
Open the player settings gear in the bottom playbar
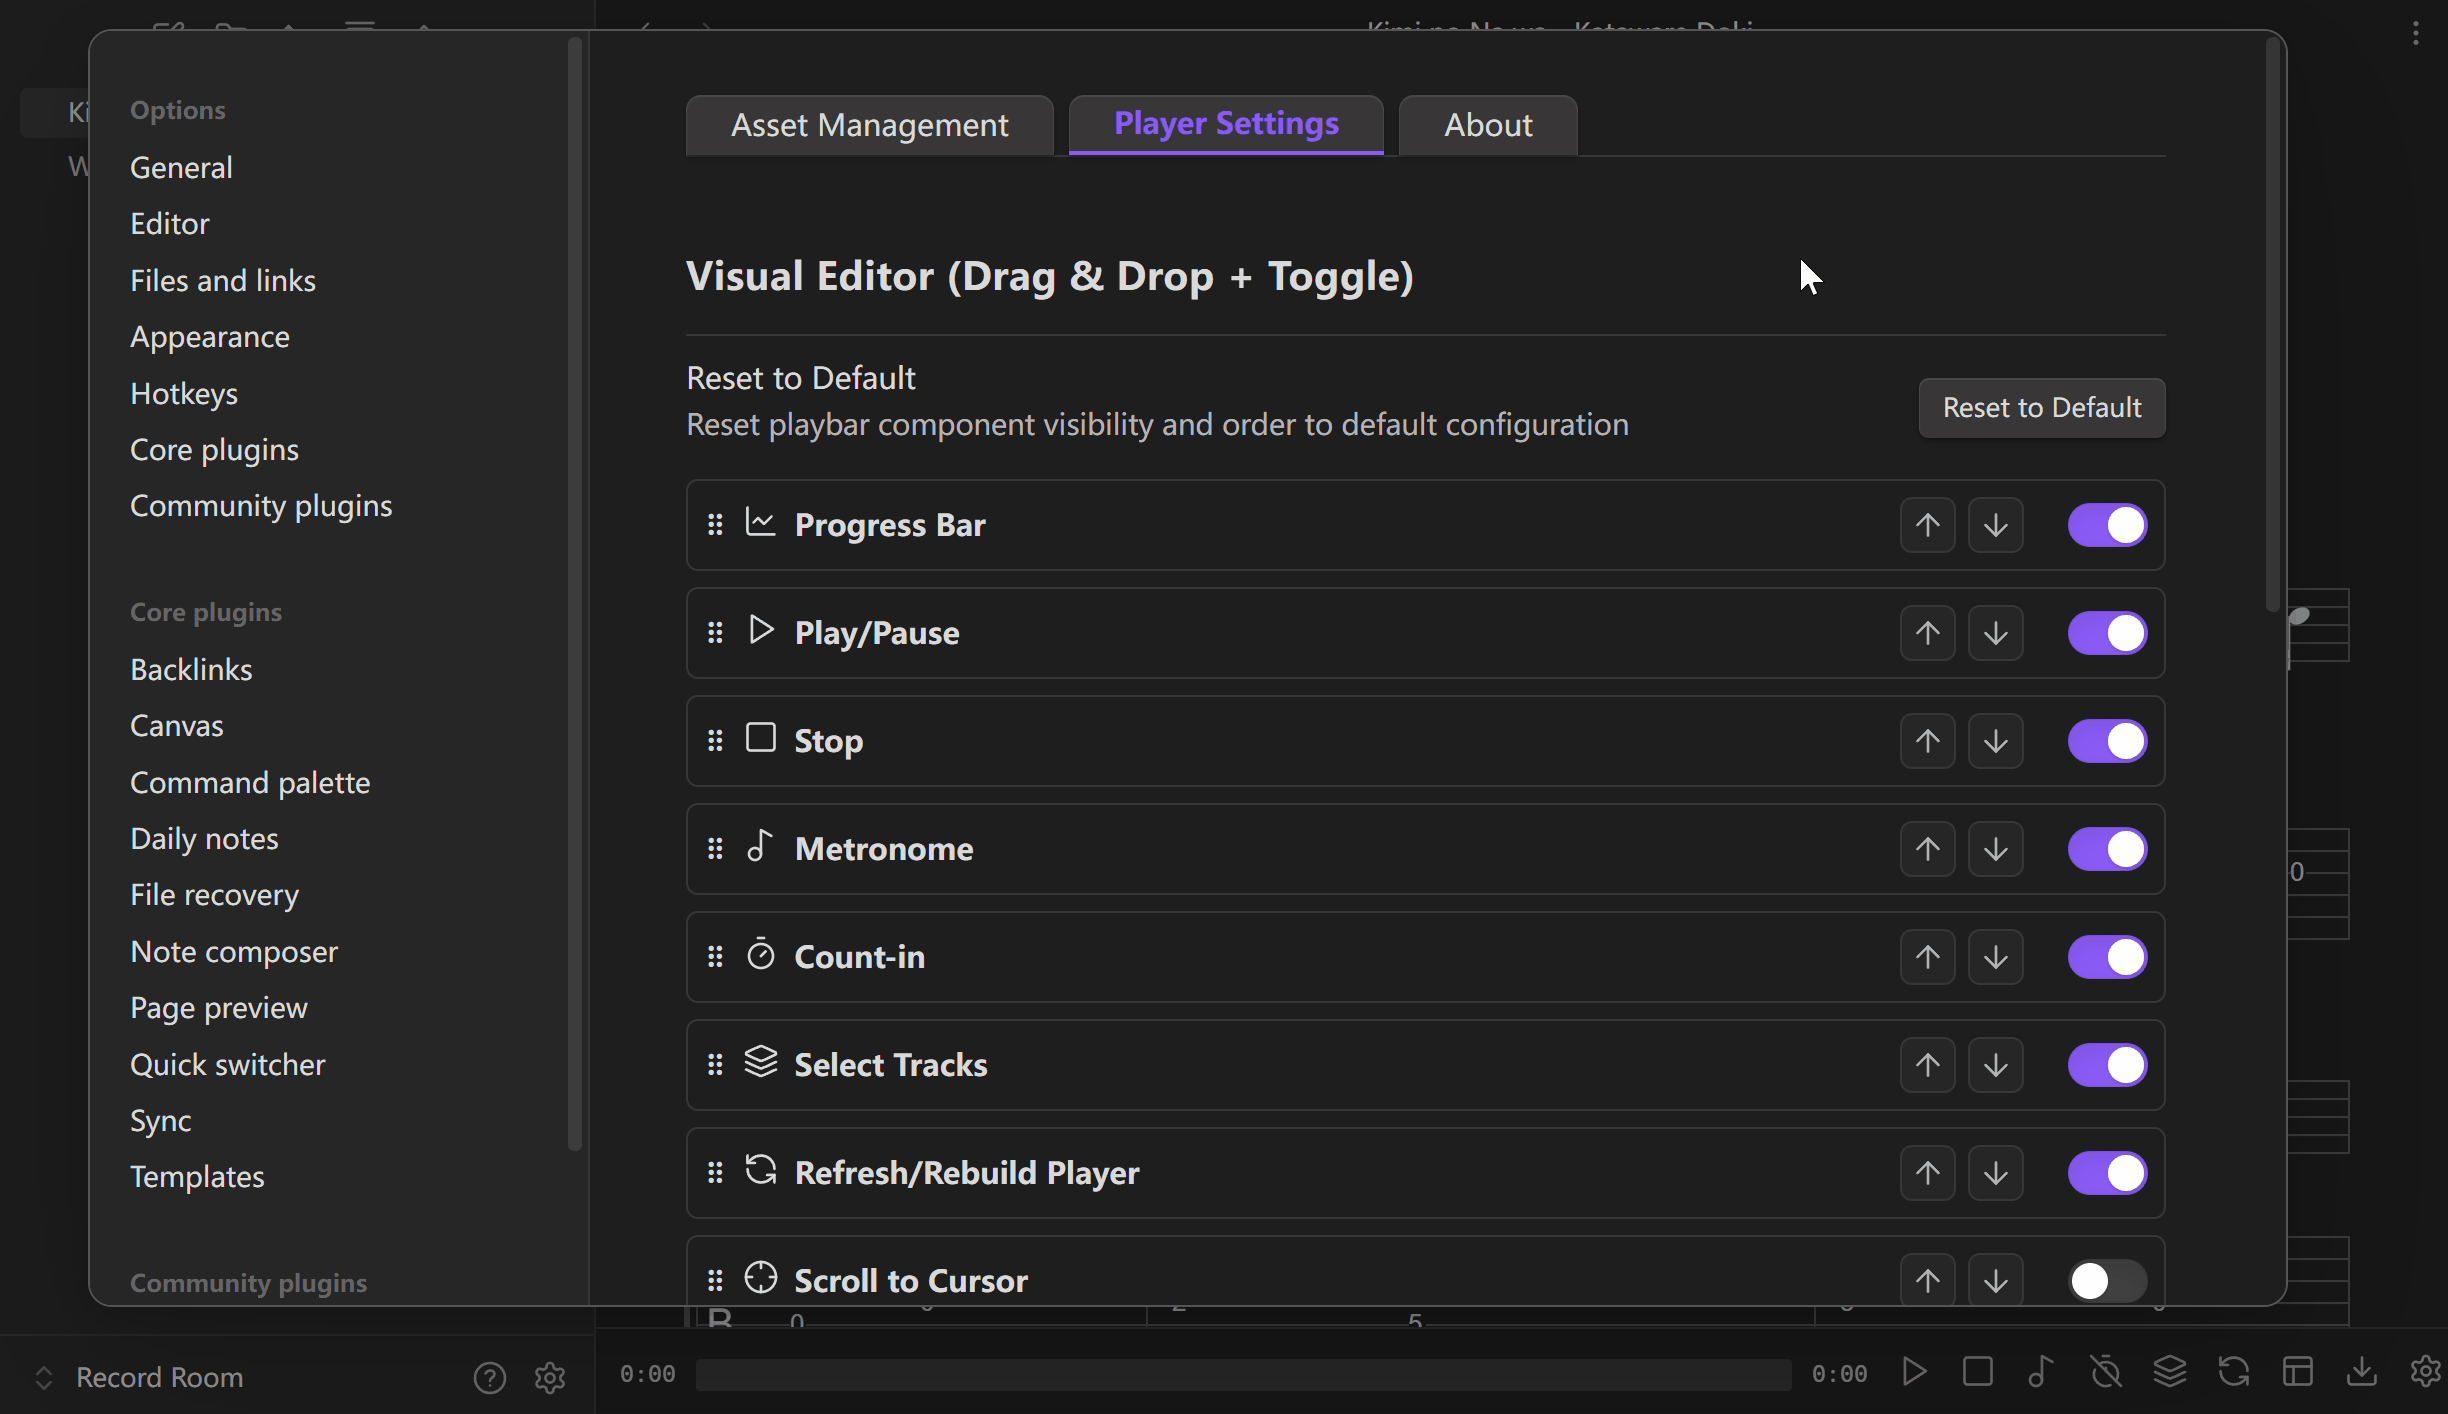pyautogui.click(x=2426, y=1372)
